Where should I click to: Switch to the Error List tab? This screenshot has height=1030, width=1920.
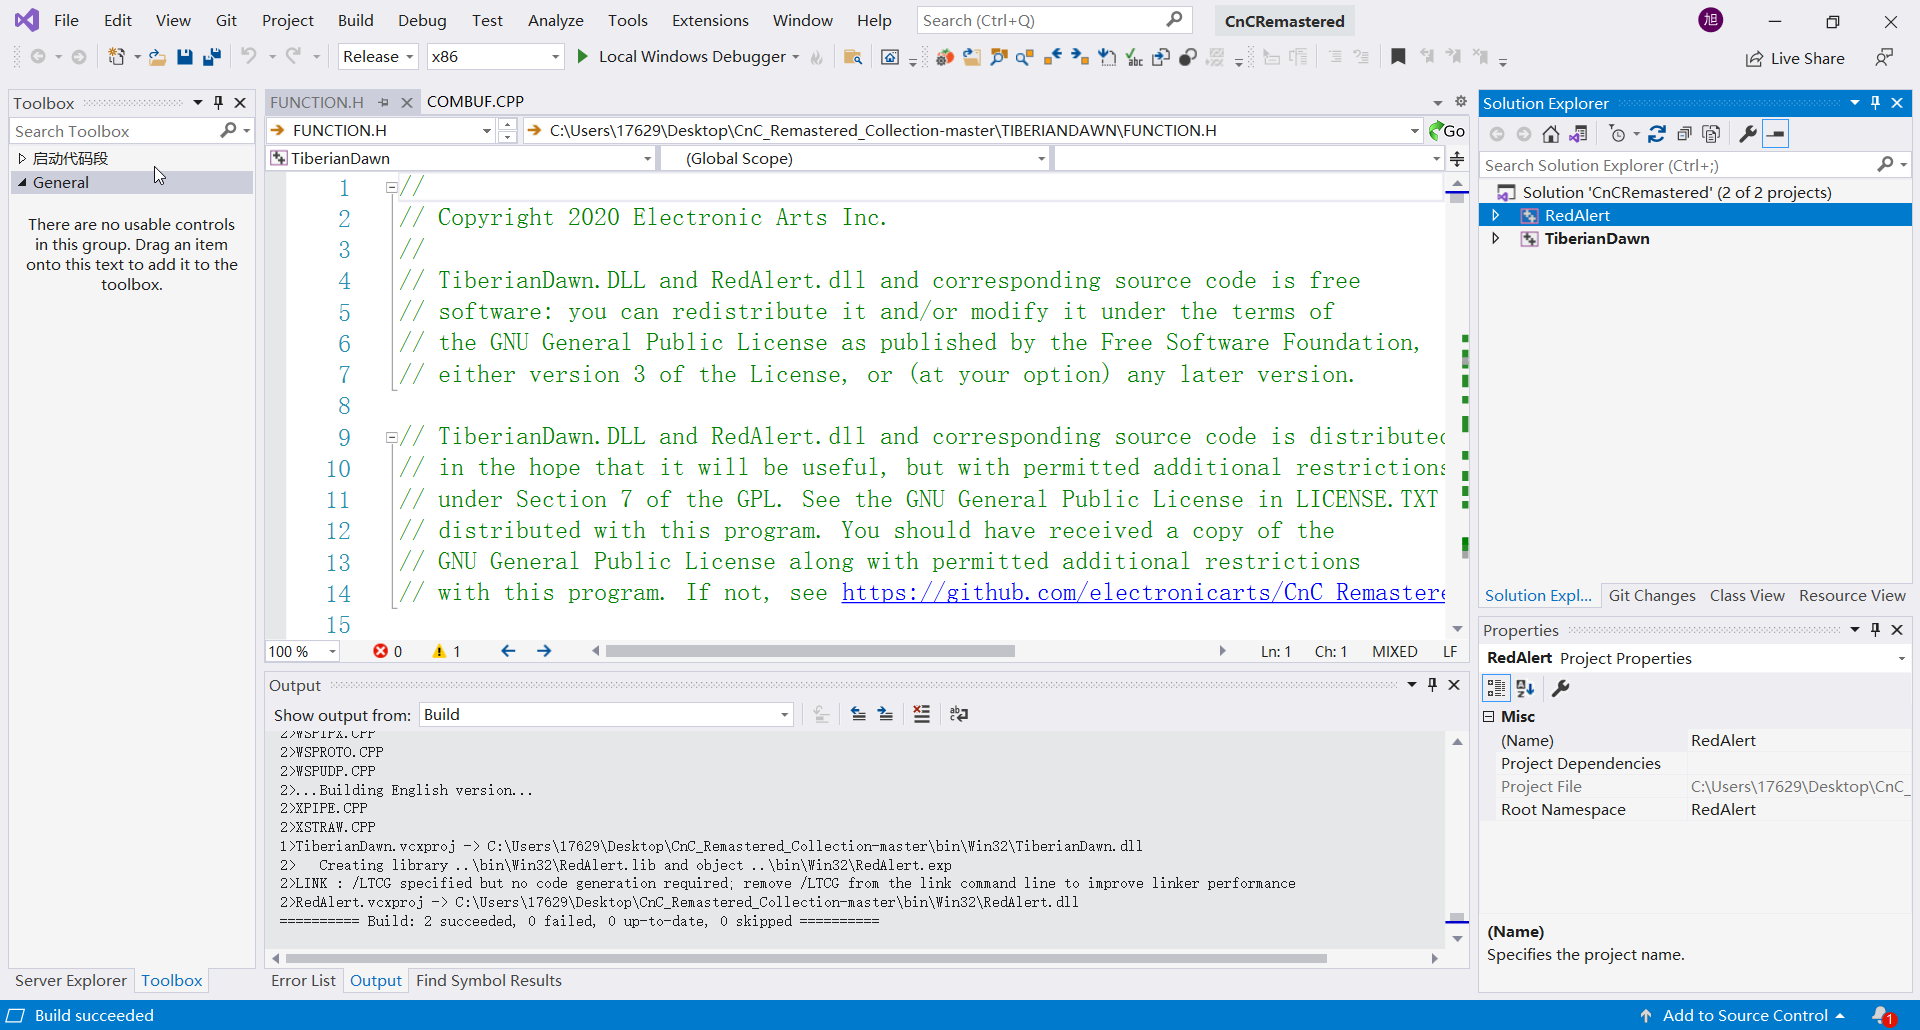303,981
